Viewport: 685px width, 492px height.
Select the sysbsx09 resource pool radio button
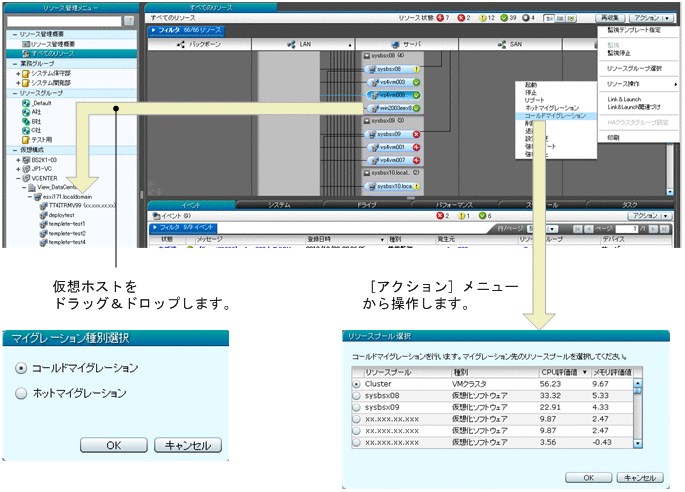pos(356,407)
